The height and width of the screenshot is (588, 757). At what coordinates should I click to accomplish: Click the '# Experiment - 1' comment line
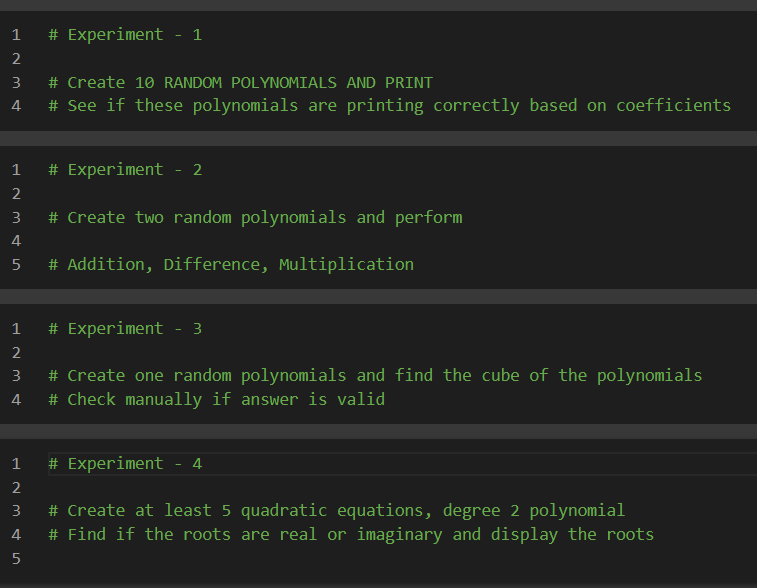125,35
